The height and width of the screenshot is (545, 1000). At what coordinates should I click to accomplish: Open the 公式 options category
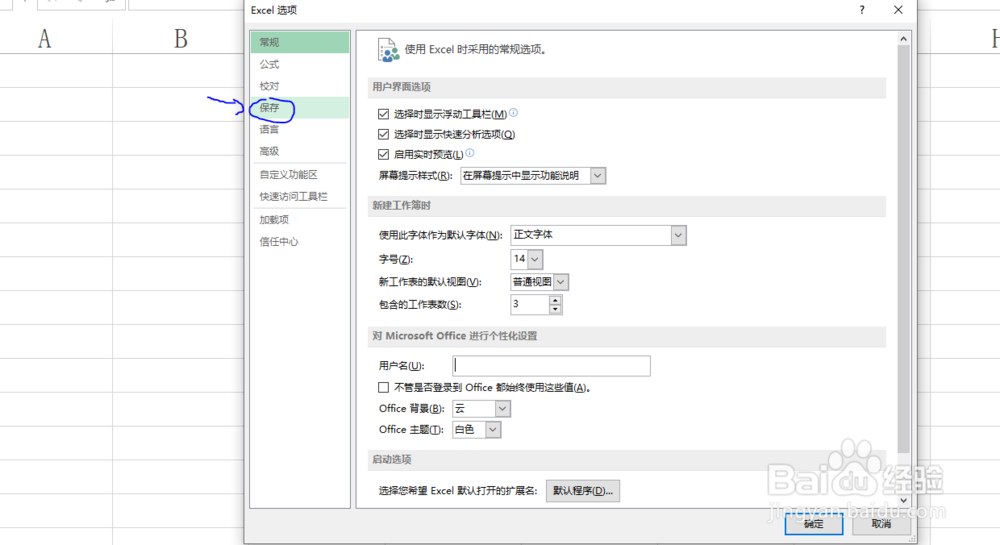click(x=299, y=64)
